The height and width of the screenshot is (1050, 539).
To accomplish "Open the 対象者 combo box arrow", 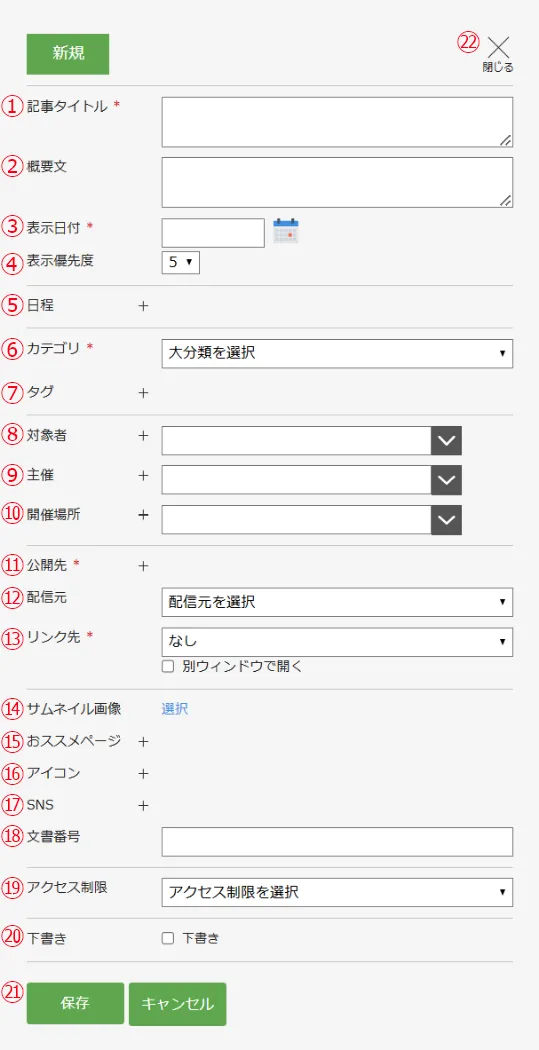I will tap(447, 441).
